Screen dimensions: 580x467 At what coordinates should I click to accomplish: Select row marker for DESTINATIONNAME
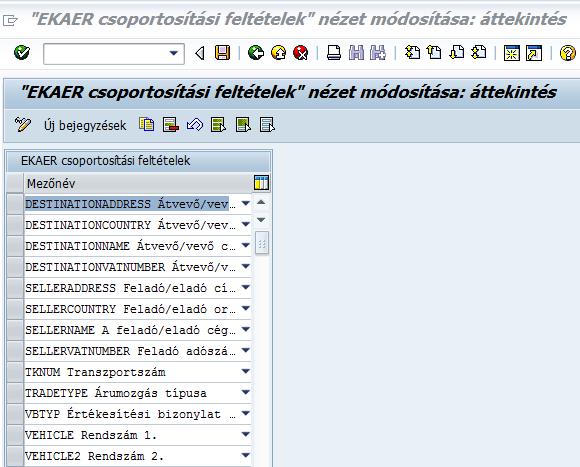[x=15, y=246]
